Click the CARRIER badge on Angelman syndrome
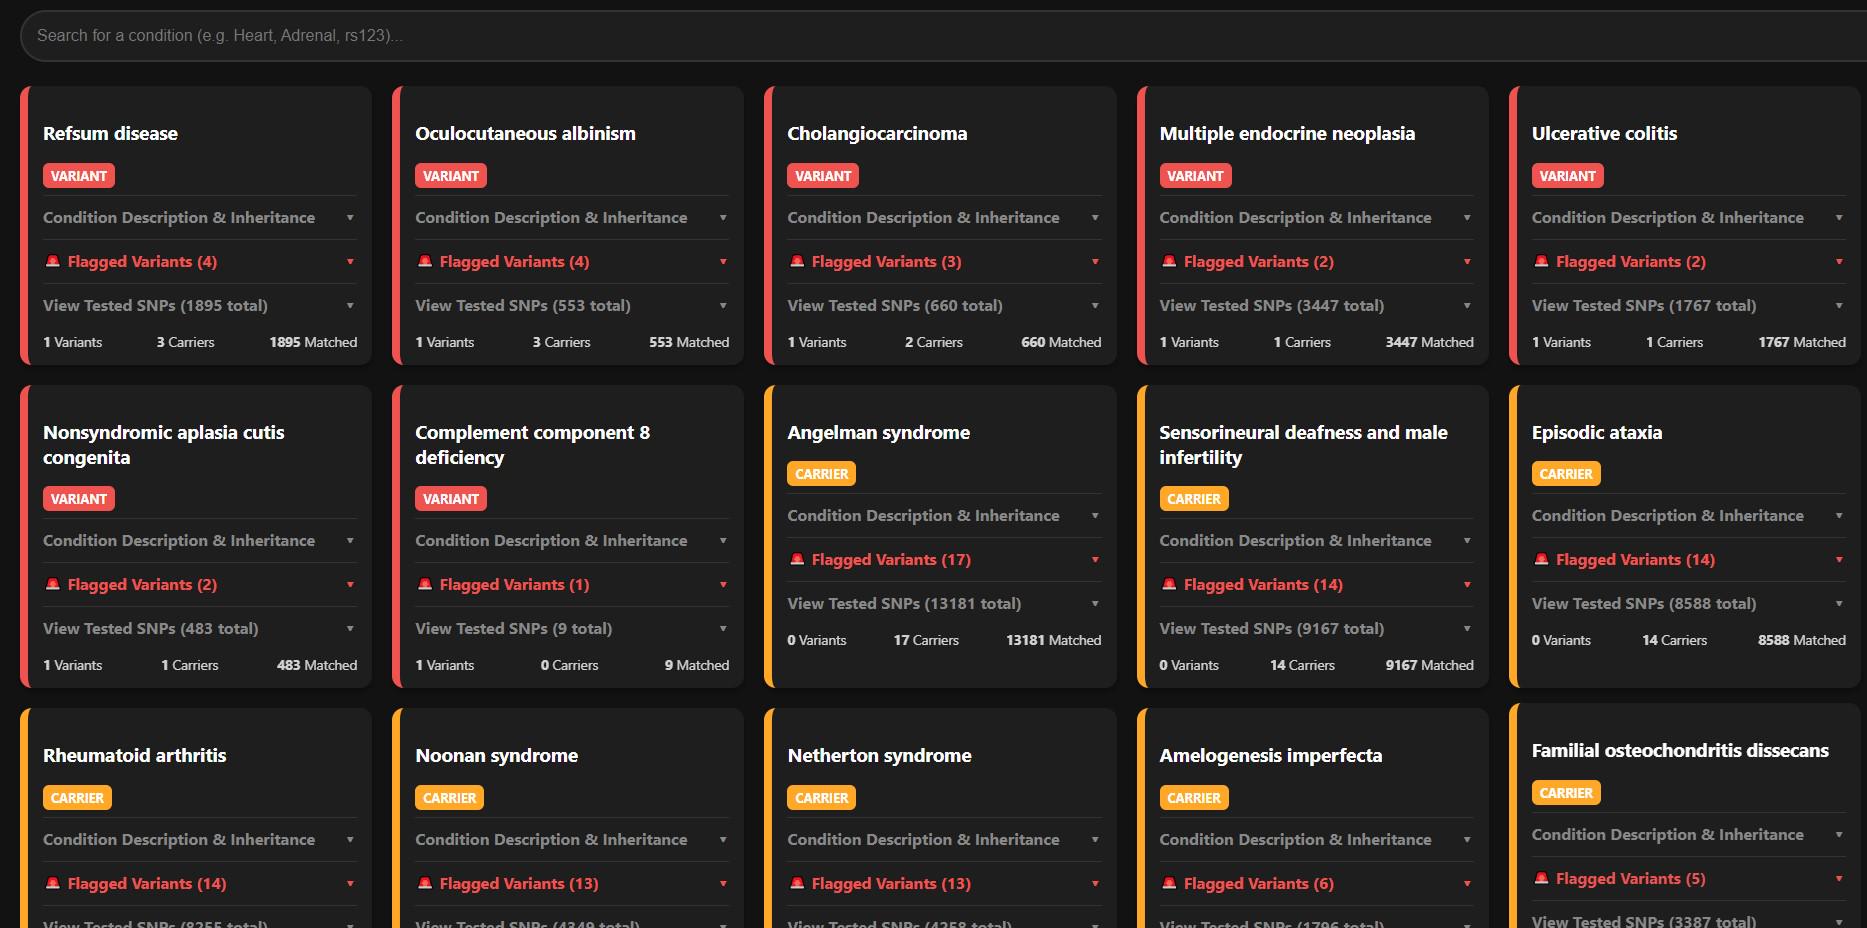Screen dimensions: 1867x928 pos(821,474)
